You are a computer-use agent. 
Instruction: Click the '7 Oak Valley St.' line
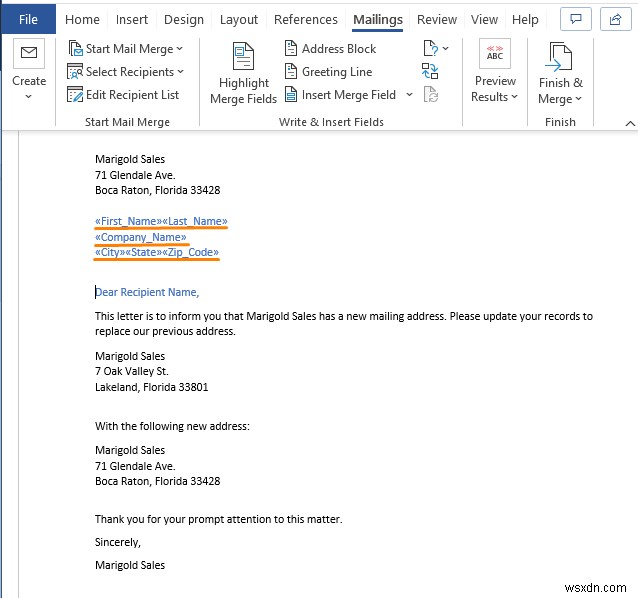tap(131, 371)
